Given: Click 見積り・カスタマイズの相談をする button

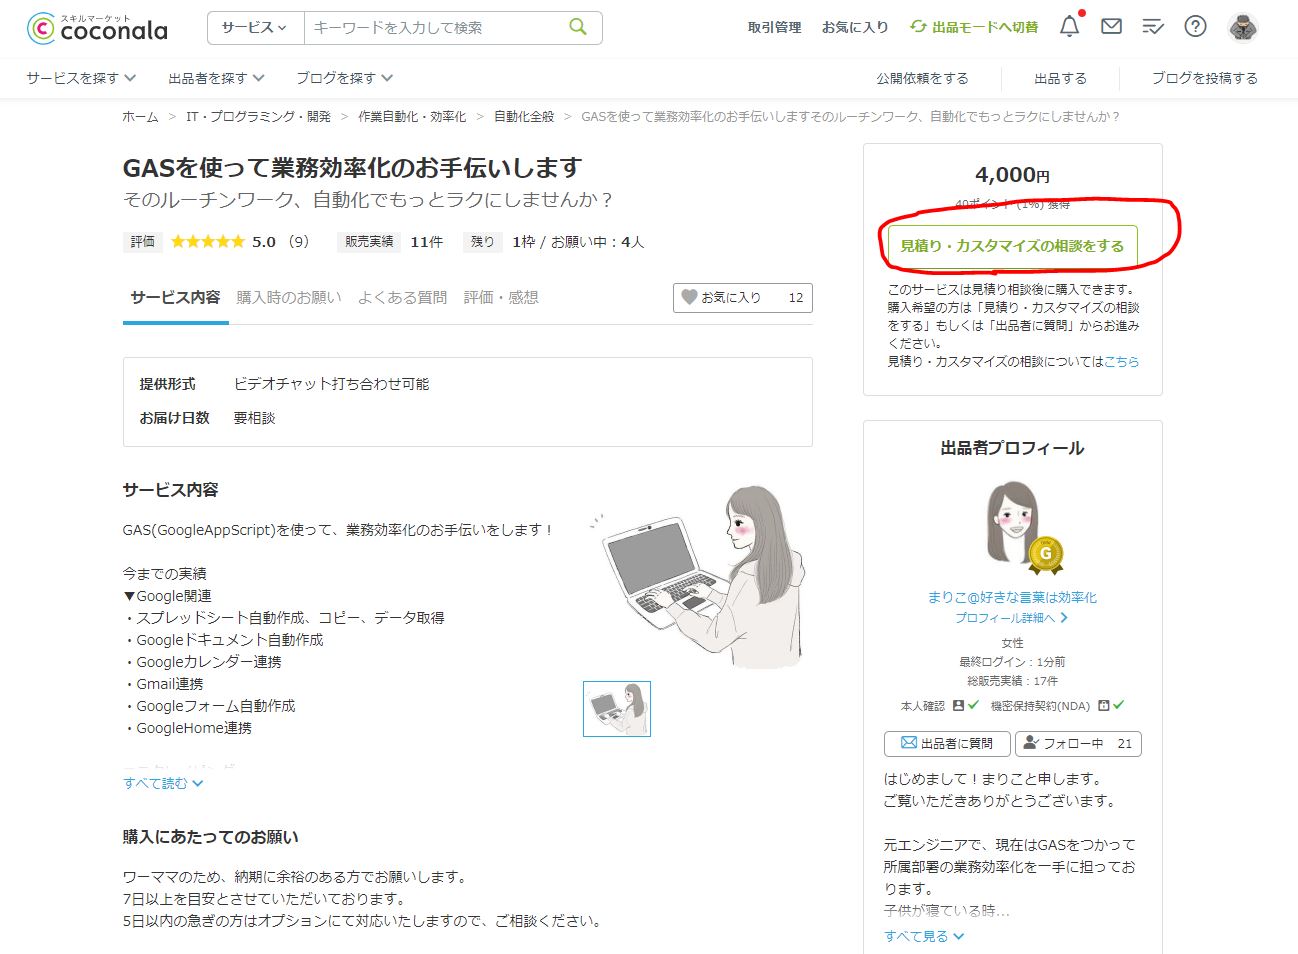Looking at the screenshot, I should 1012,245.
